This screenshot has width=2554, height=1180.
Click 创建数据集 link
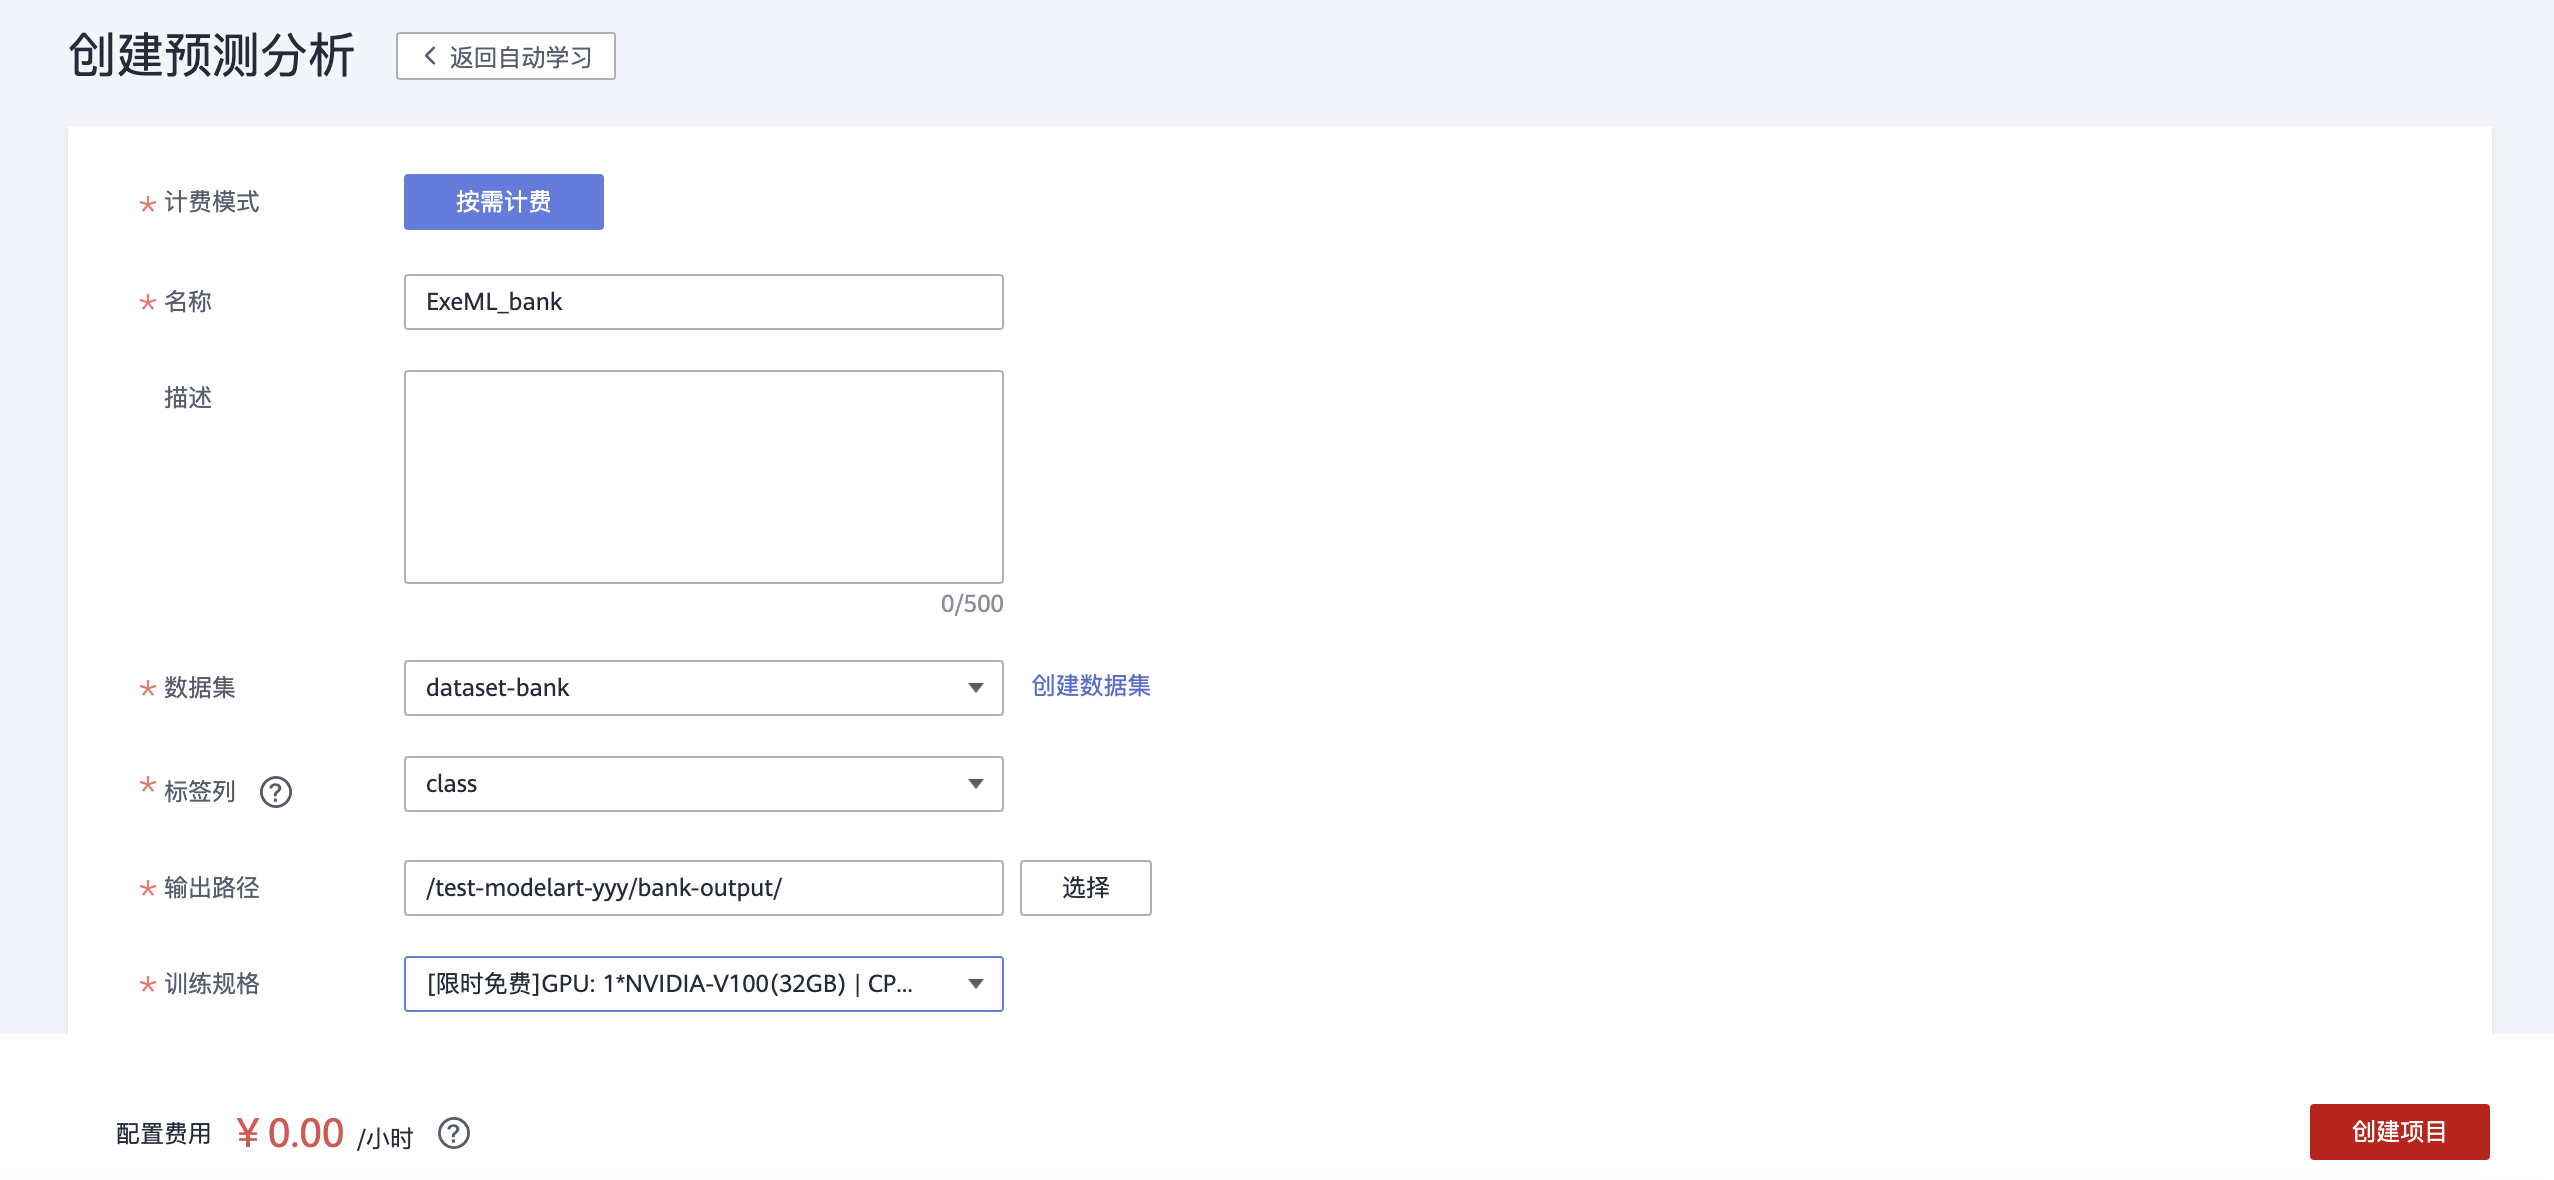point(1090,686)
